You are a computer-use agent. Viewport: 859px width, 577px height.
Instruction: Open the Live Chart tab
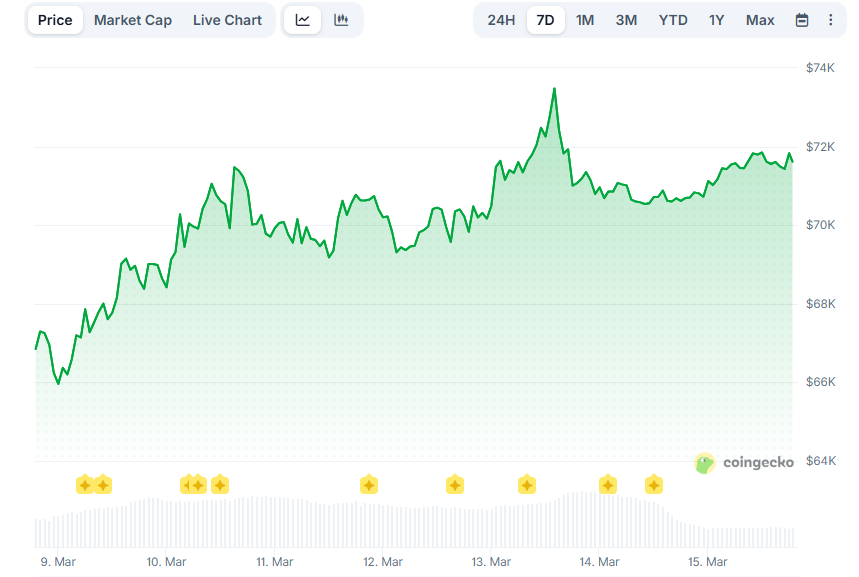(227, 20)
